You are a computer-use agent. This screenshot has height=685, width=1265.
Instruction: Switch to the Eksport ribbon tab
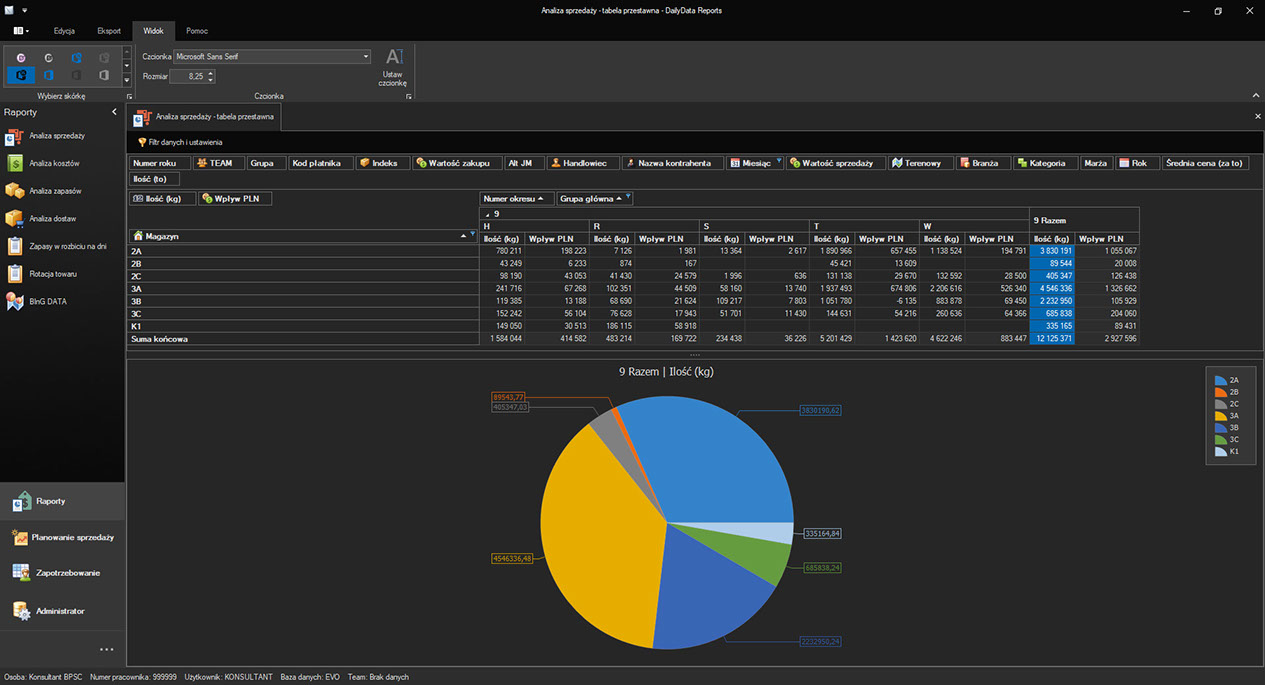pos(109,31)
